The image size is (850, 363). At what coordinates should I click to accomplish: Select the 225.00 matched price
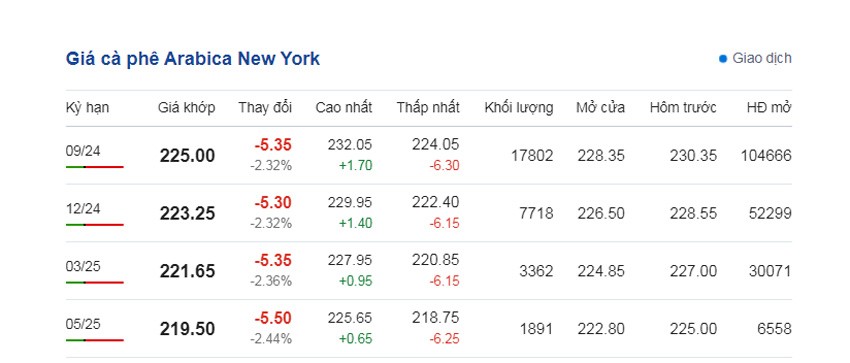187,156
